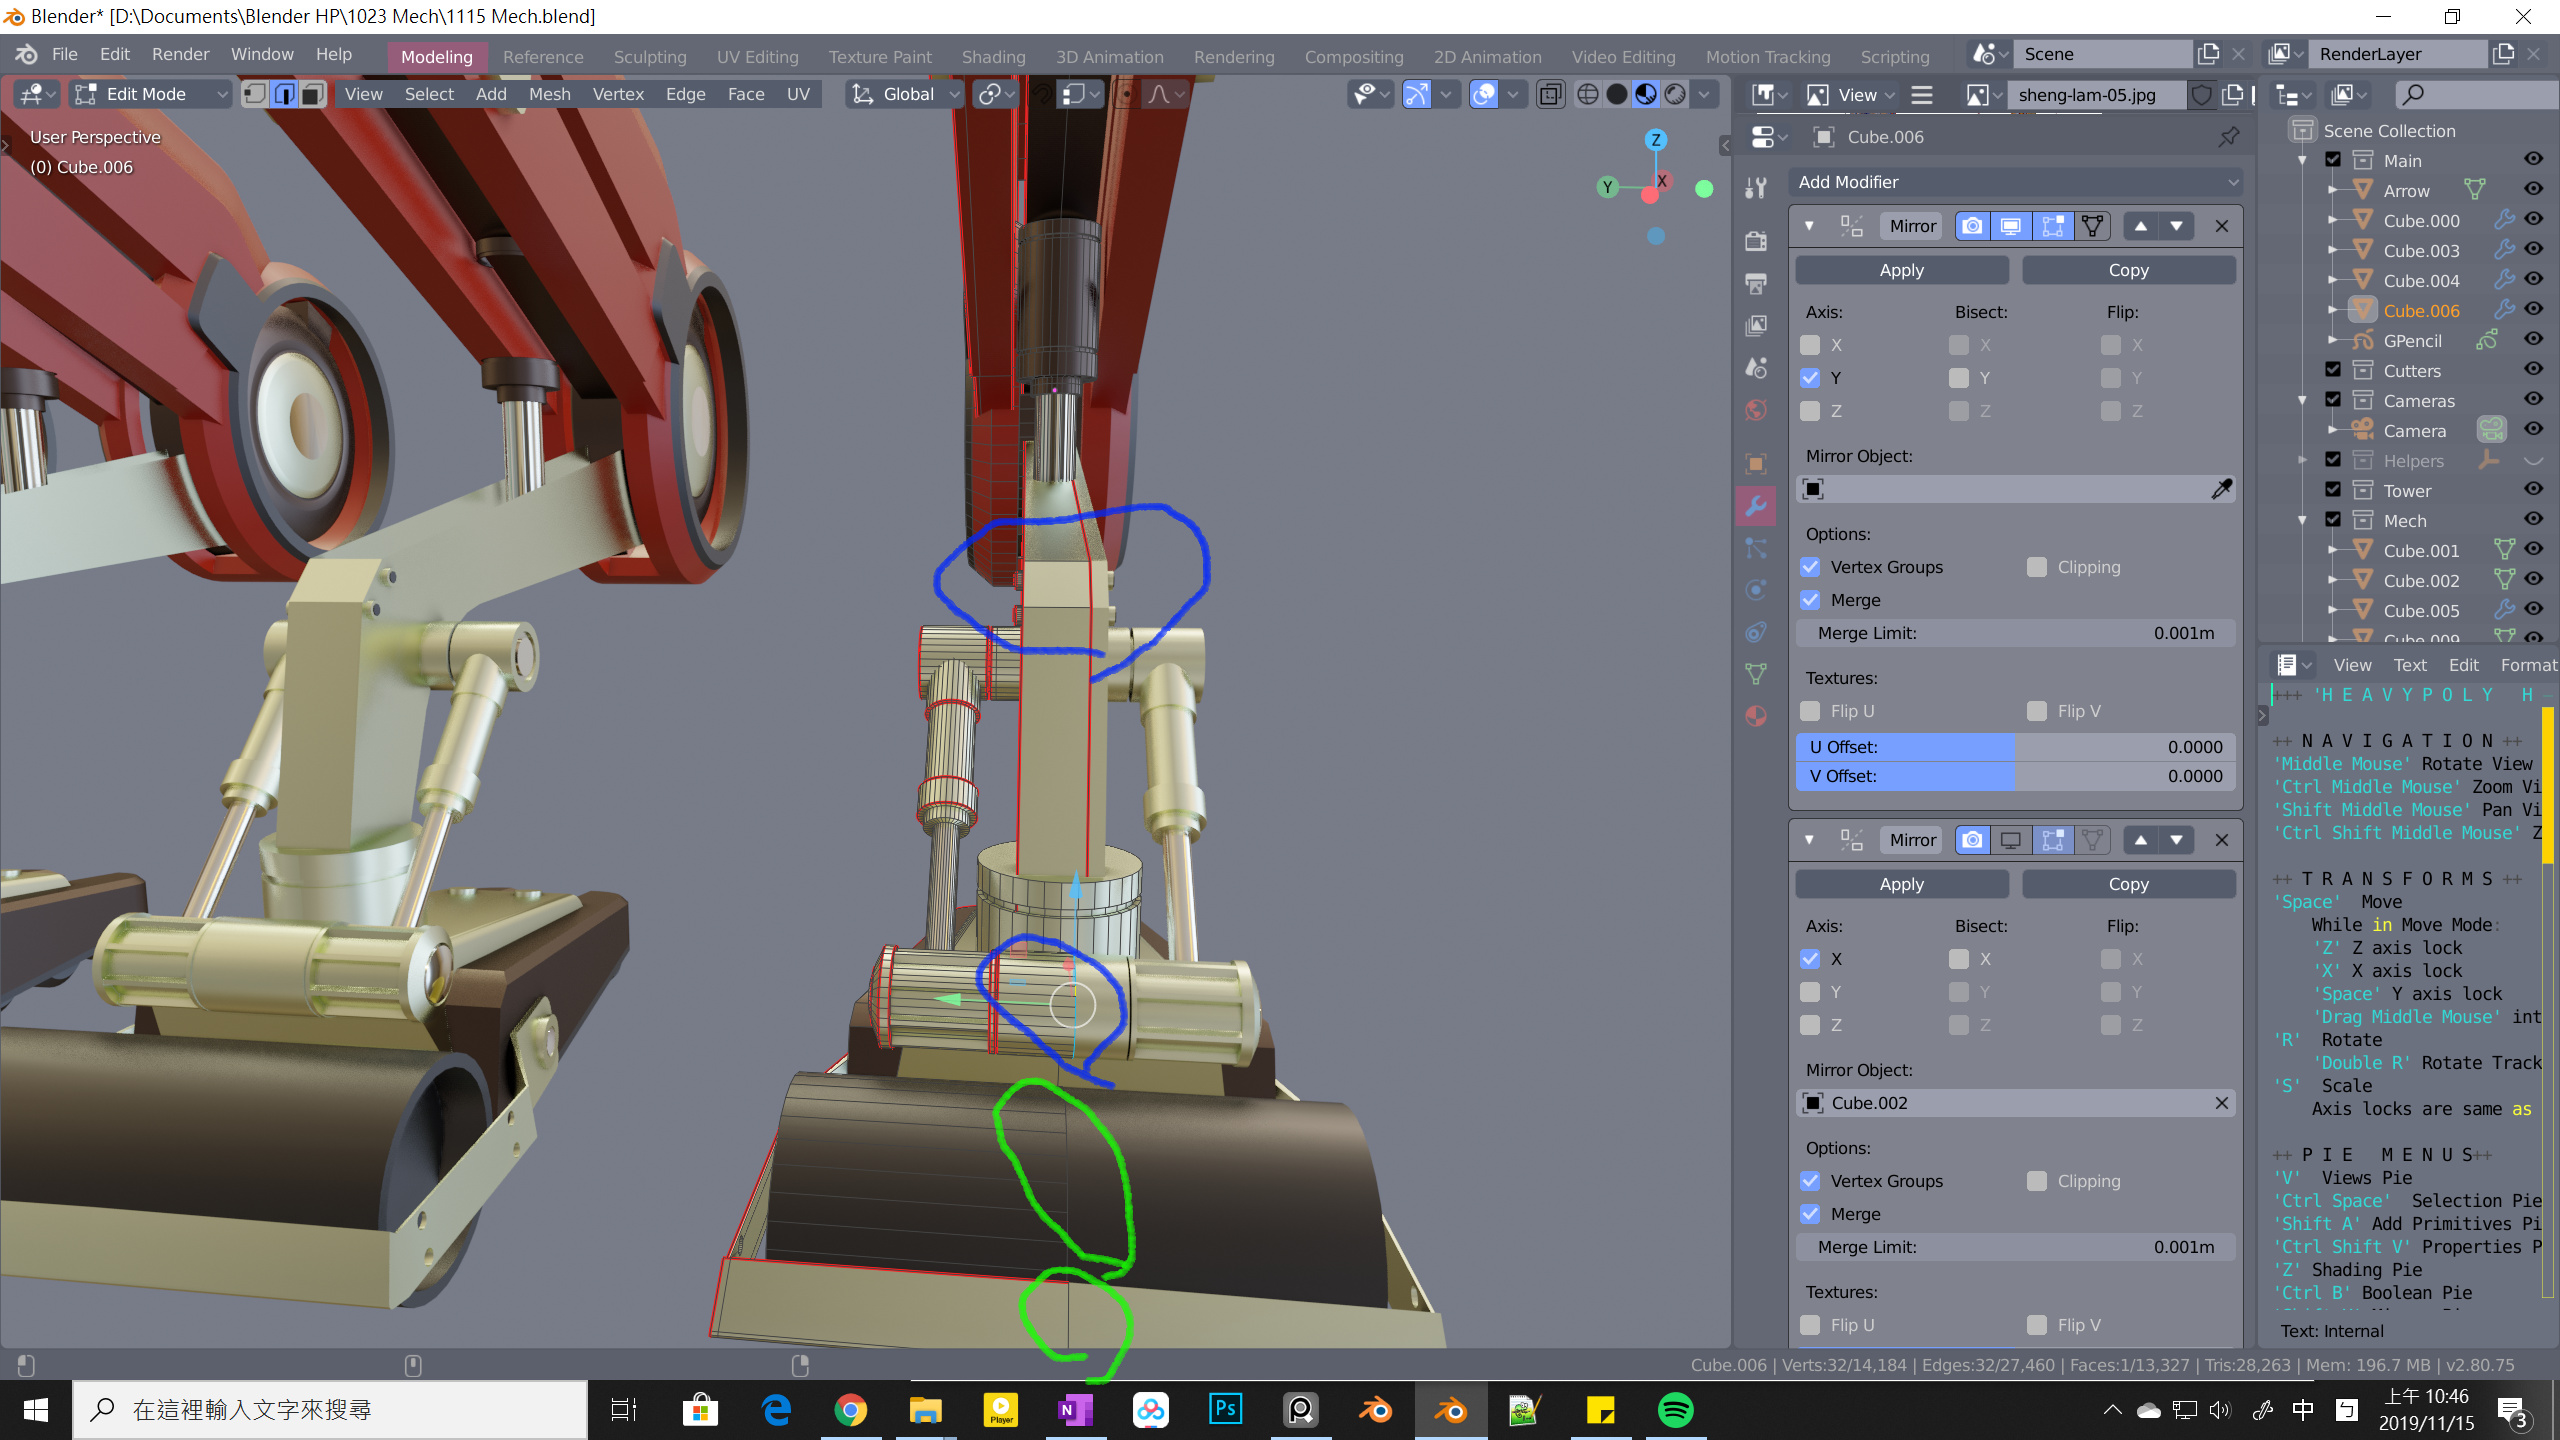Uncheck Cutters collection checkbox

(x=2333, y=370)
